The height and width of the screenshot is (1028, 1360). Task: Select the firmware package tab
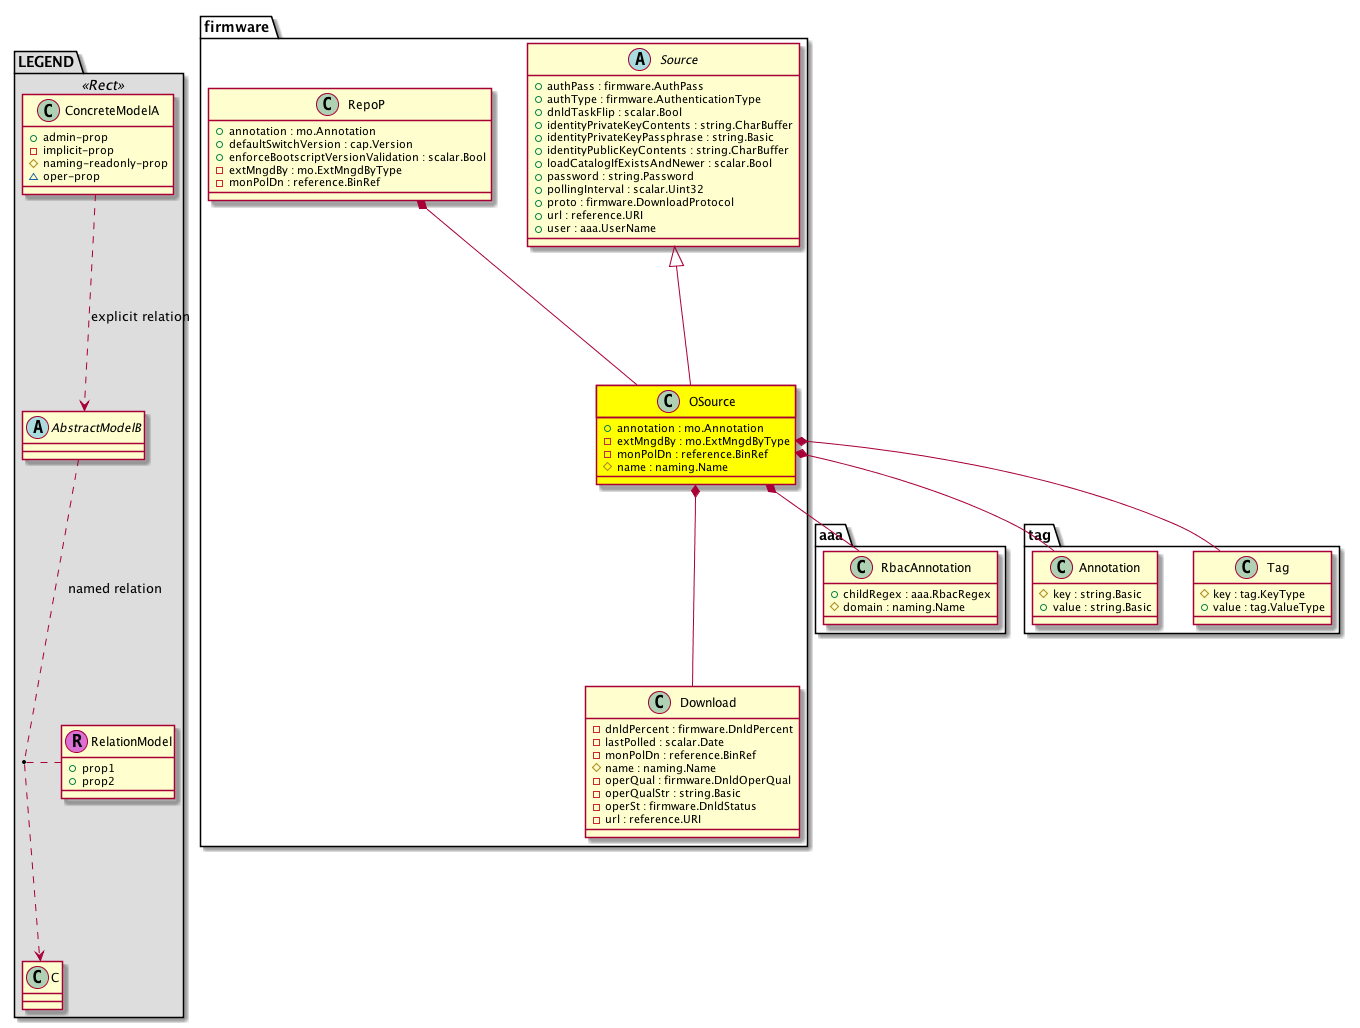(237, 27)
